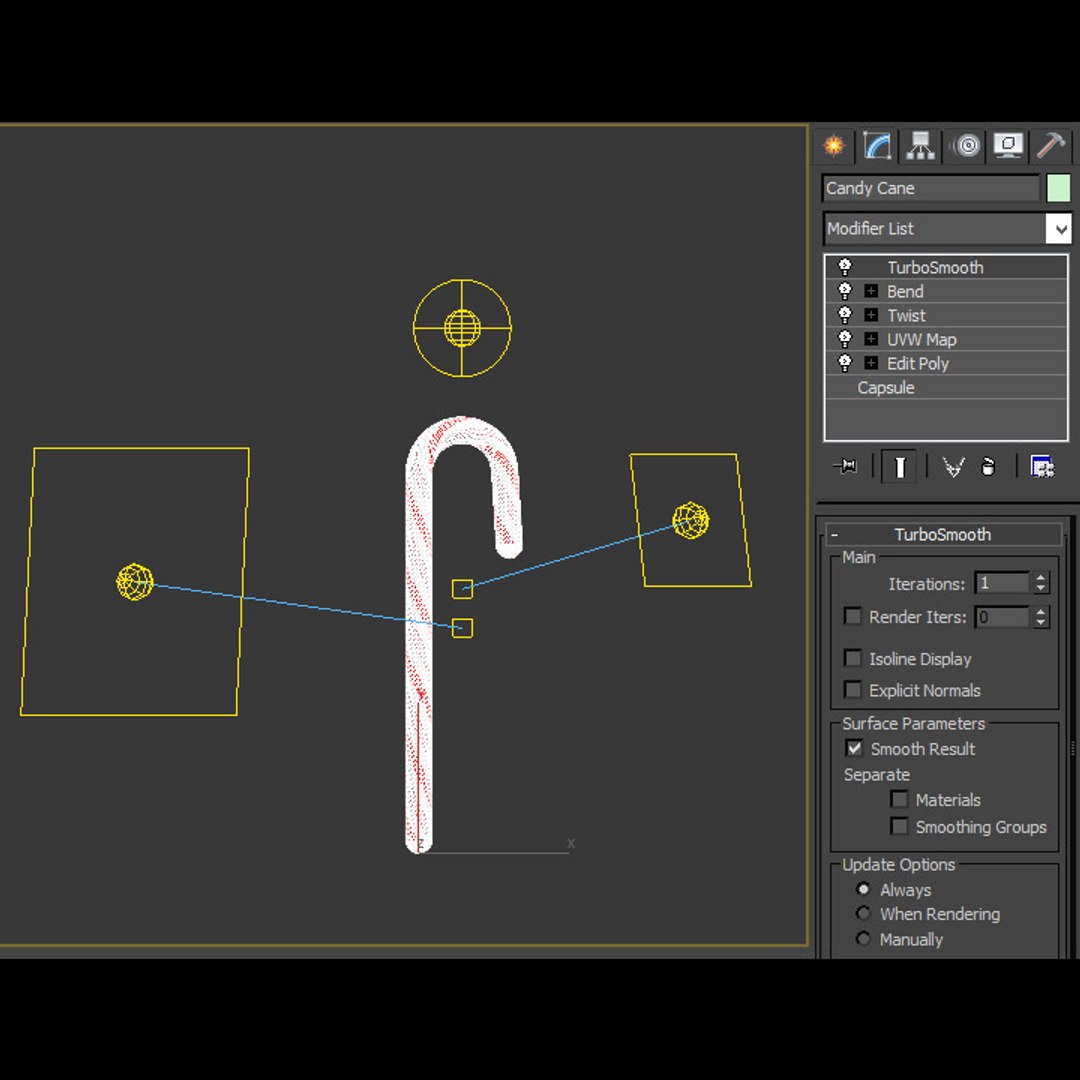This screenshot has width=1080, height=1080.
Task: Enable Separate by Materials checkbox
Action: [x=899, y=799]
